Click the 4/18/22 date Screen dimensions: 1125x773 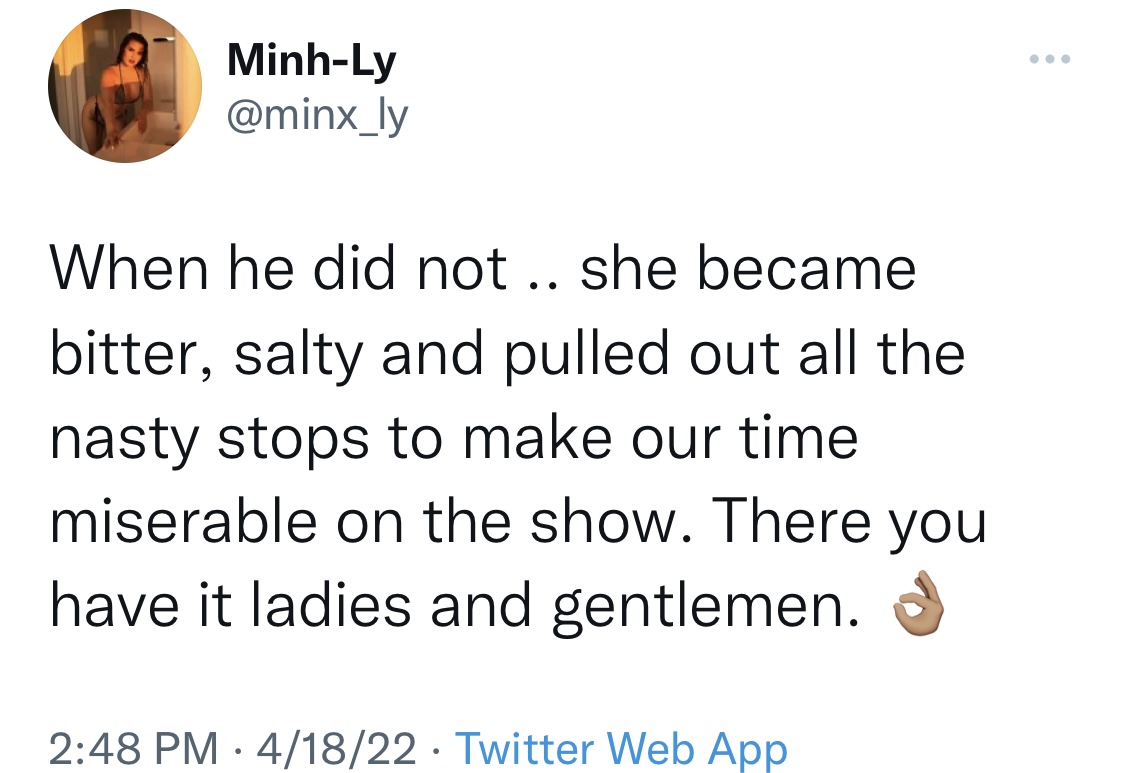coord(336,749)
